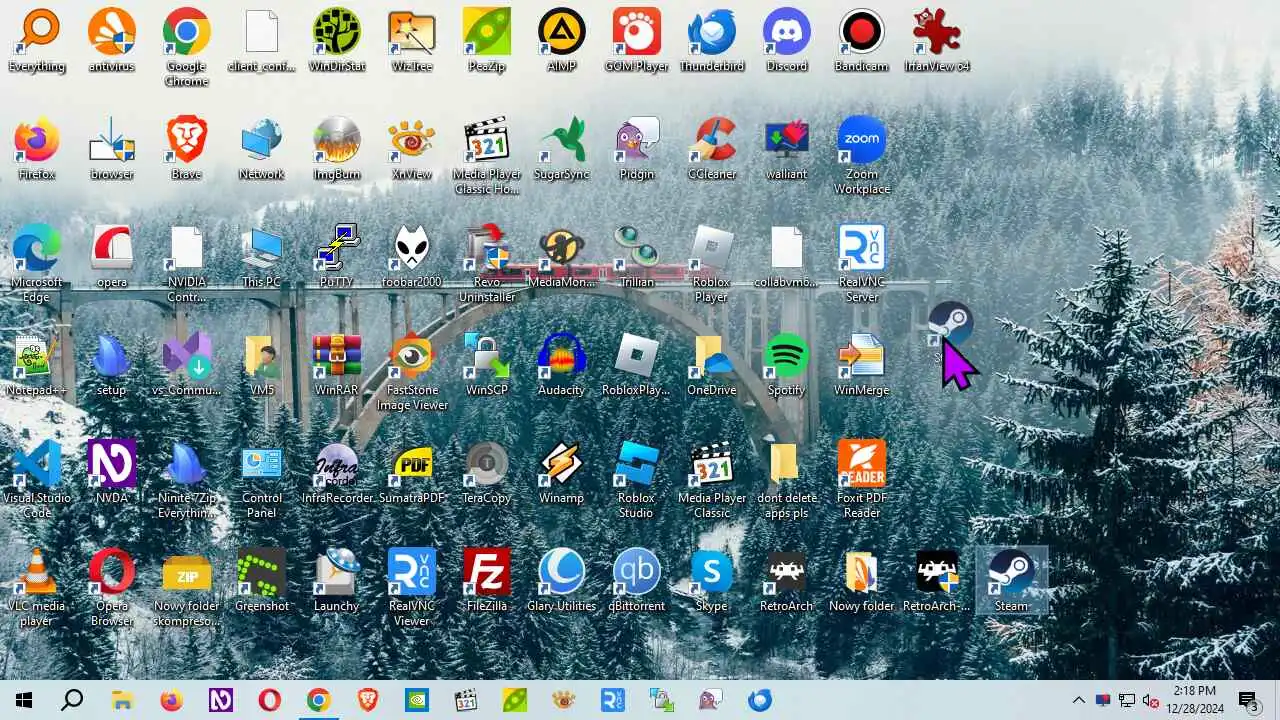Select the This PC desktop icon
This screenshot has height=720, width=1280.
coord(262,256)
